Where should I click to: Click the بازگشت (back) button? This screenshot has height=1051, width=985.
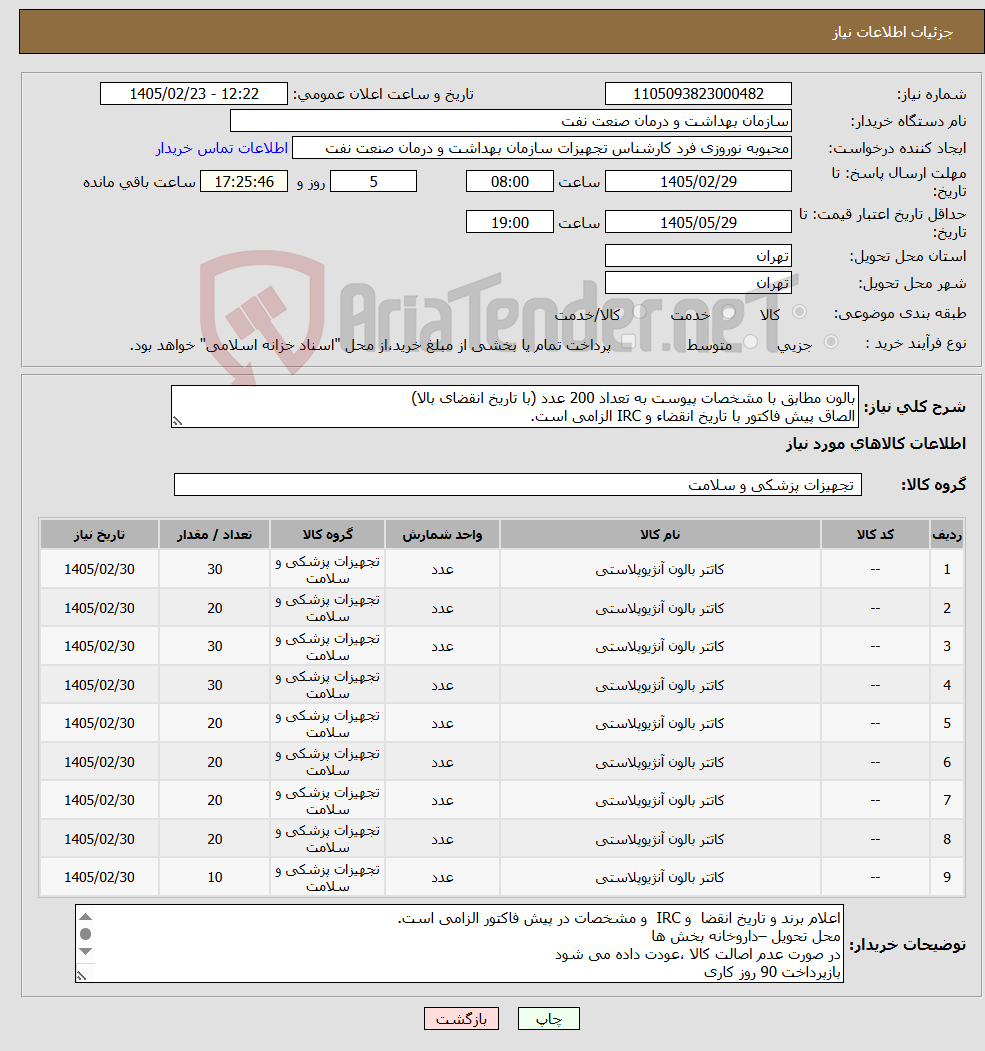pos(461,1019)
